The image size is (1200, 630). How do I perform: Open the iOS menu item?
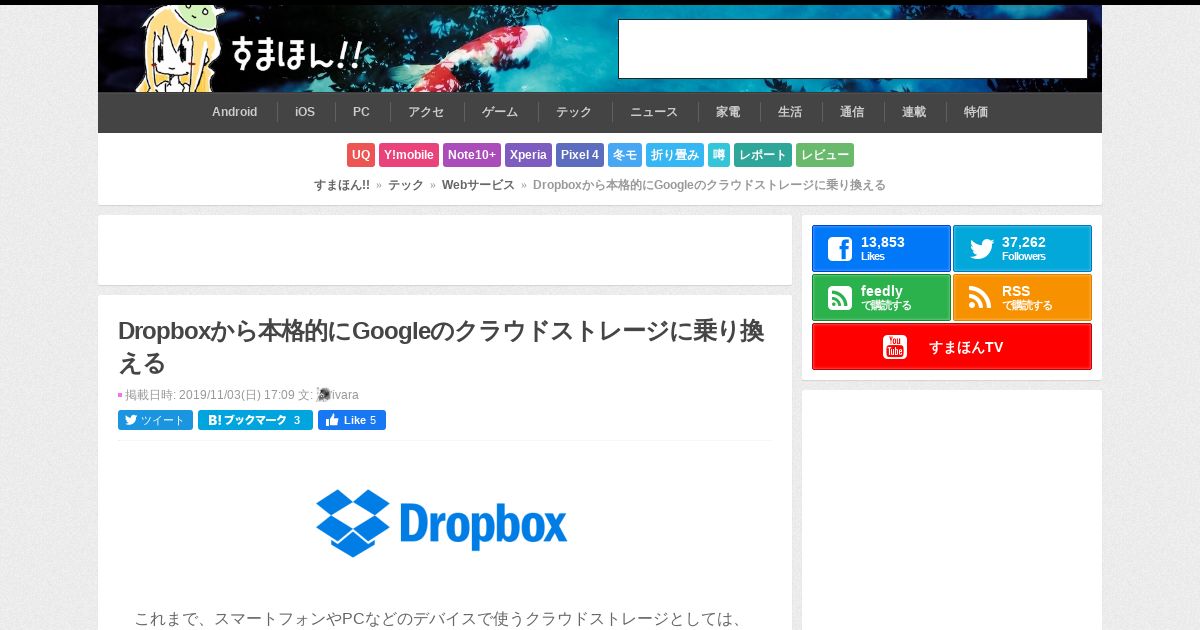[305, 112]
